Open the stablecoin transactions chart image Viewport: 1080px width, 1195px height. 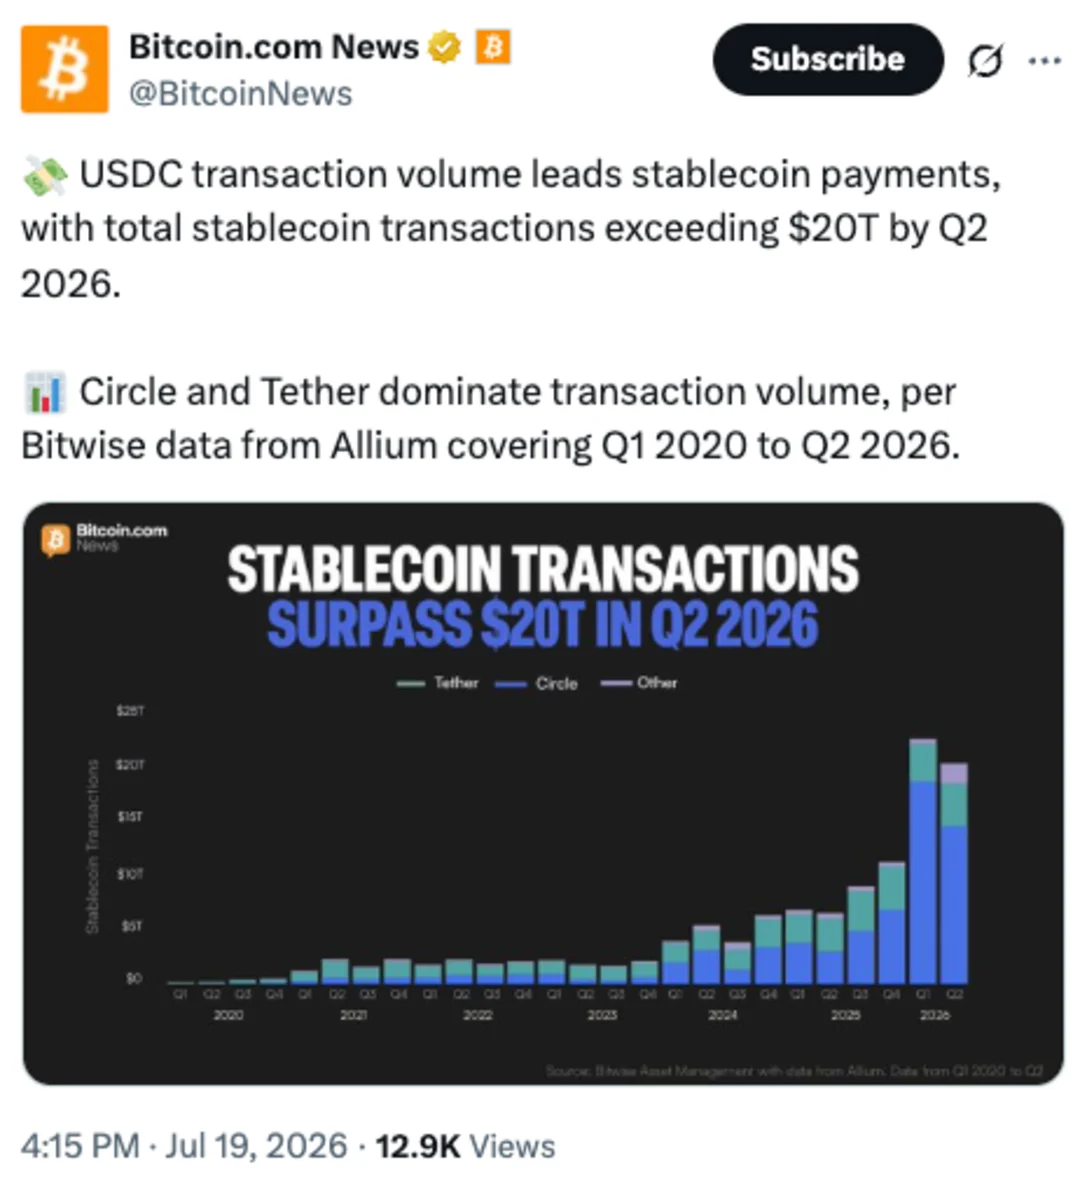coord(543,793)
